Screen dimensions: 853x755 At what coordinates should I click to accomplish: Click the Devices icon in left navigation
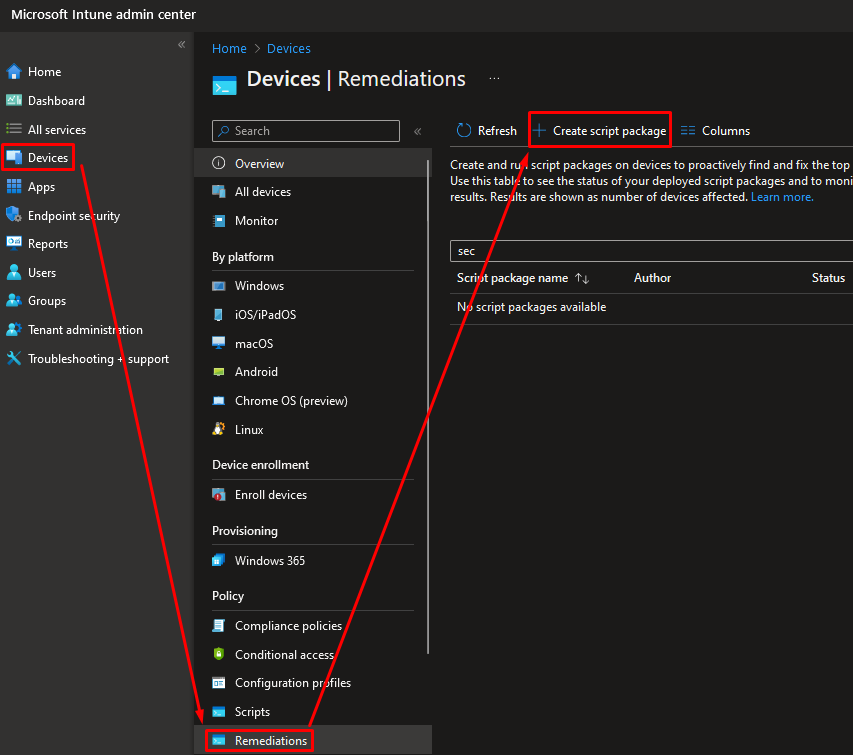pos(14,158)
